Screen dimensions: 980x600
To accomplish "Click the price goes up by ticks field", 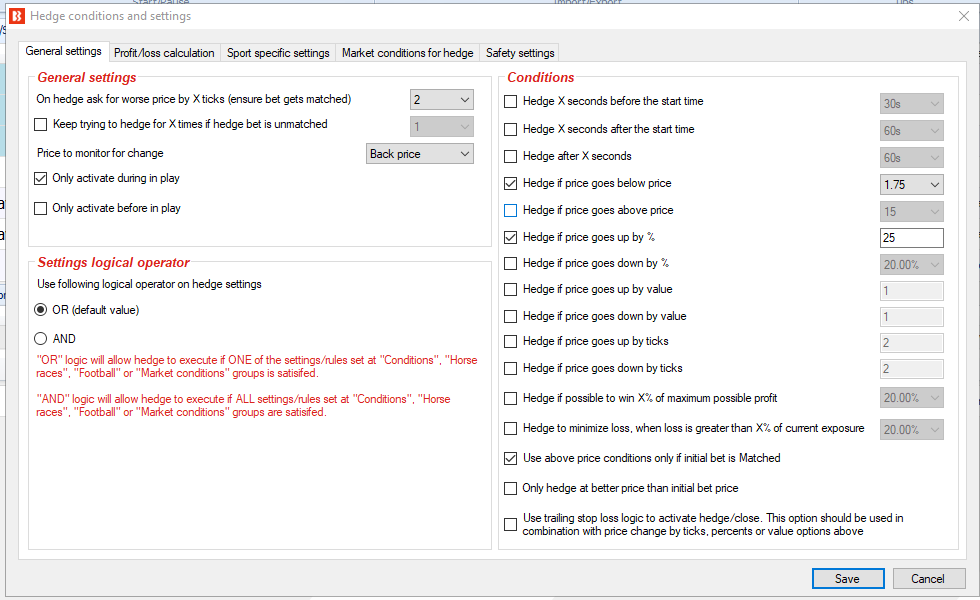I will click(911, 342).
